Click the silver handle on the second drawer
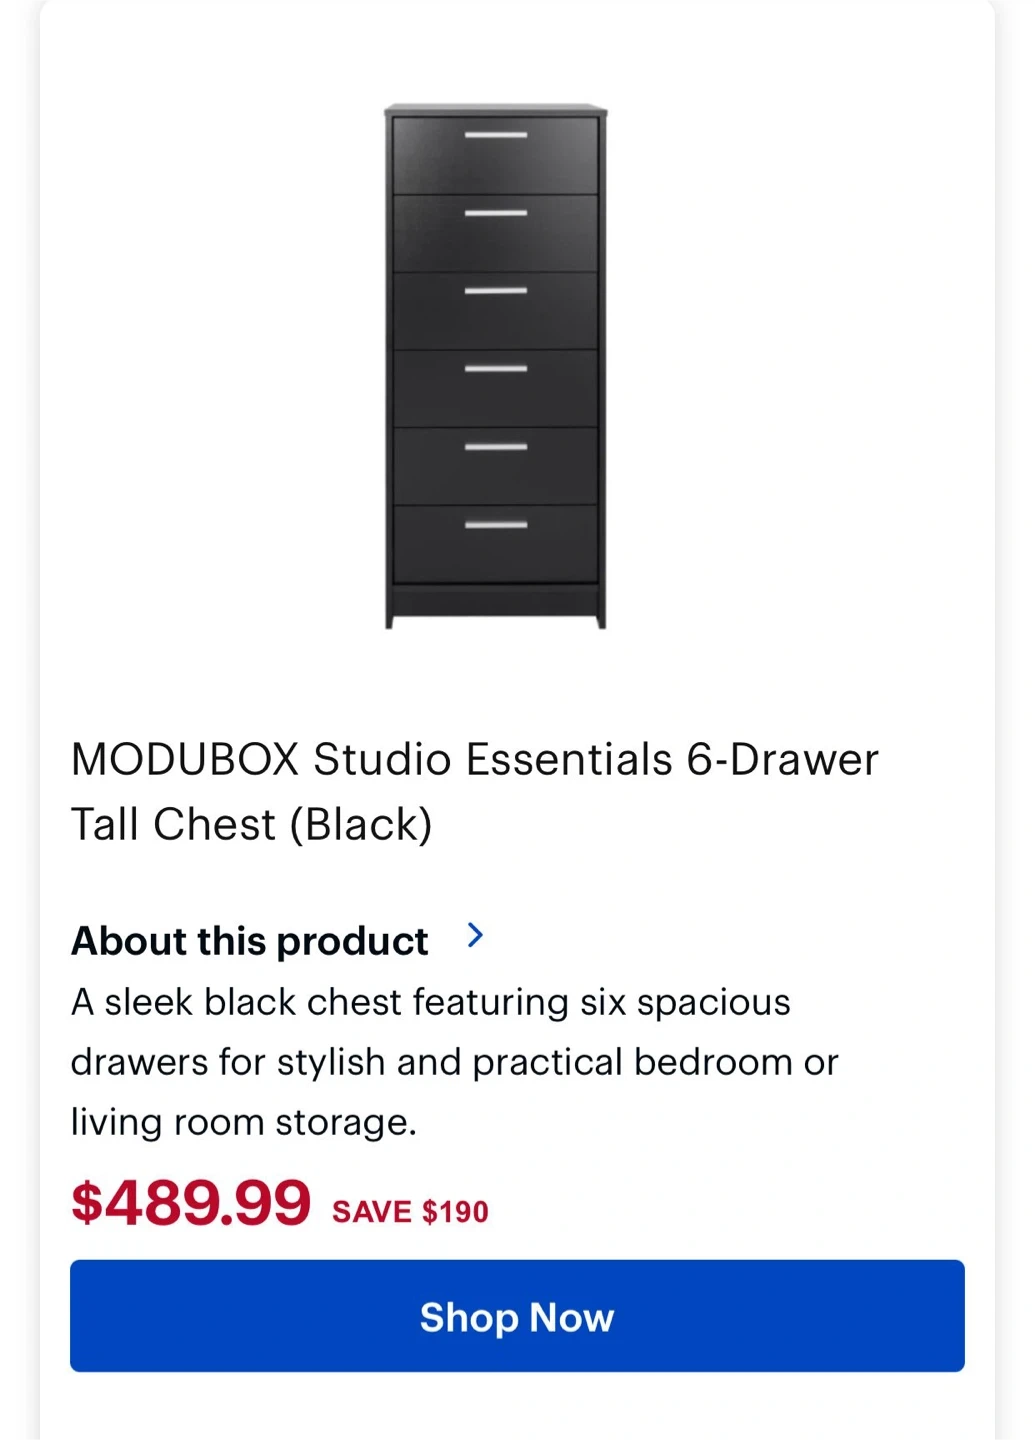This screenshot has height=1440, width=1035. [496, 213]
